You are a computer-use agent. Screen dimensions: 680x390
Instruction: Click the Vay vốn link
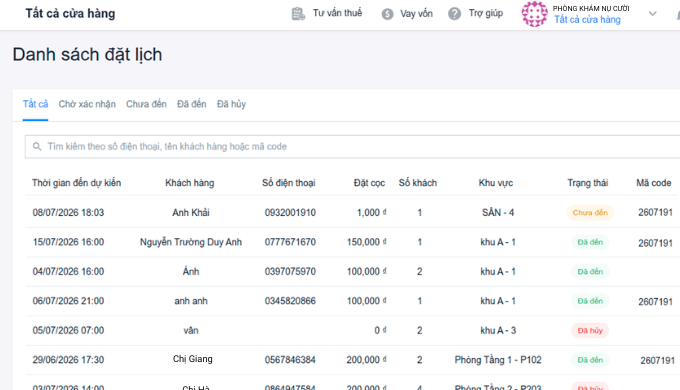click(x=416, y=14)
